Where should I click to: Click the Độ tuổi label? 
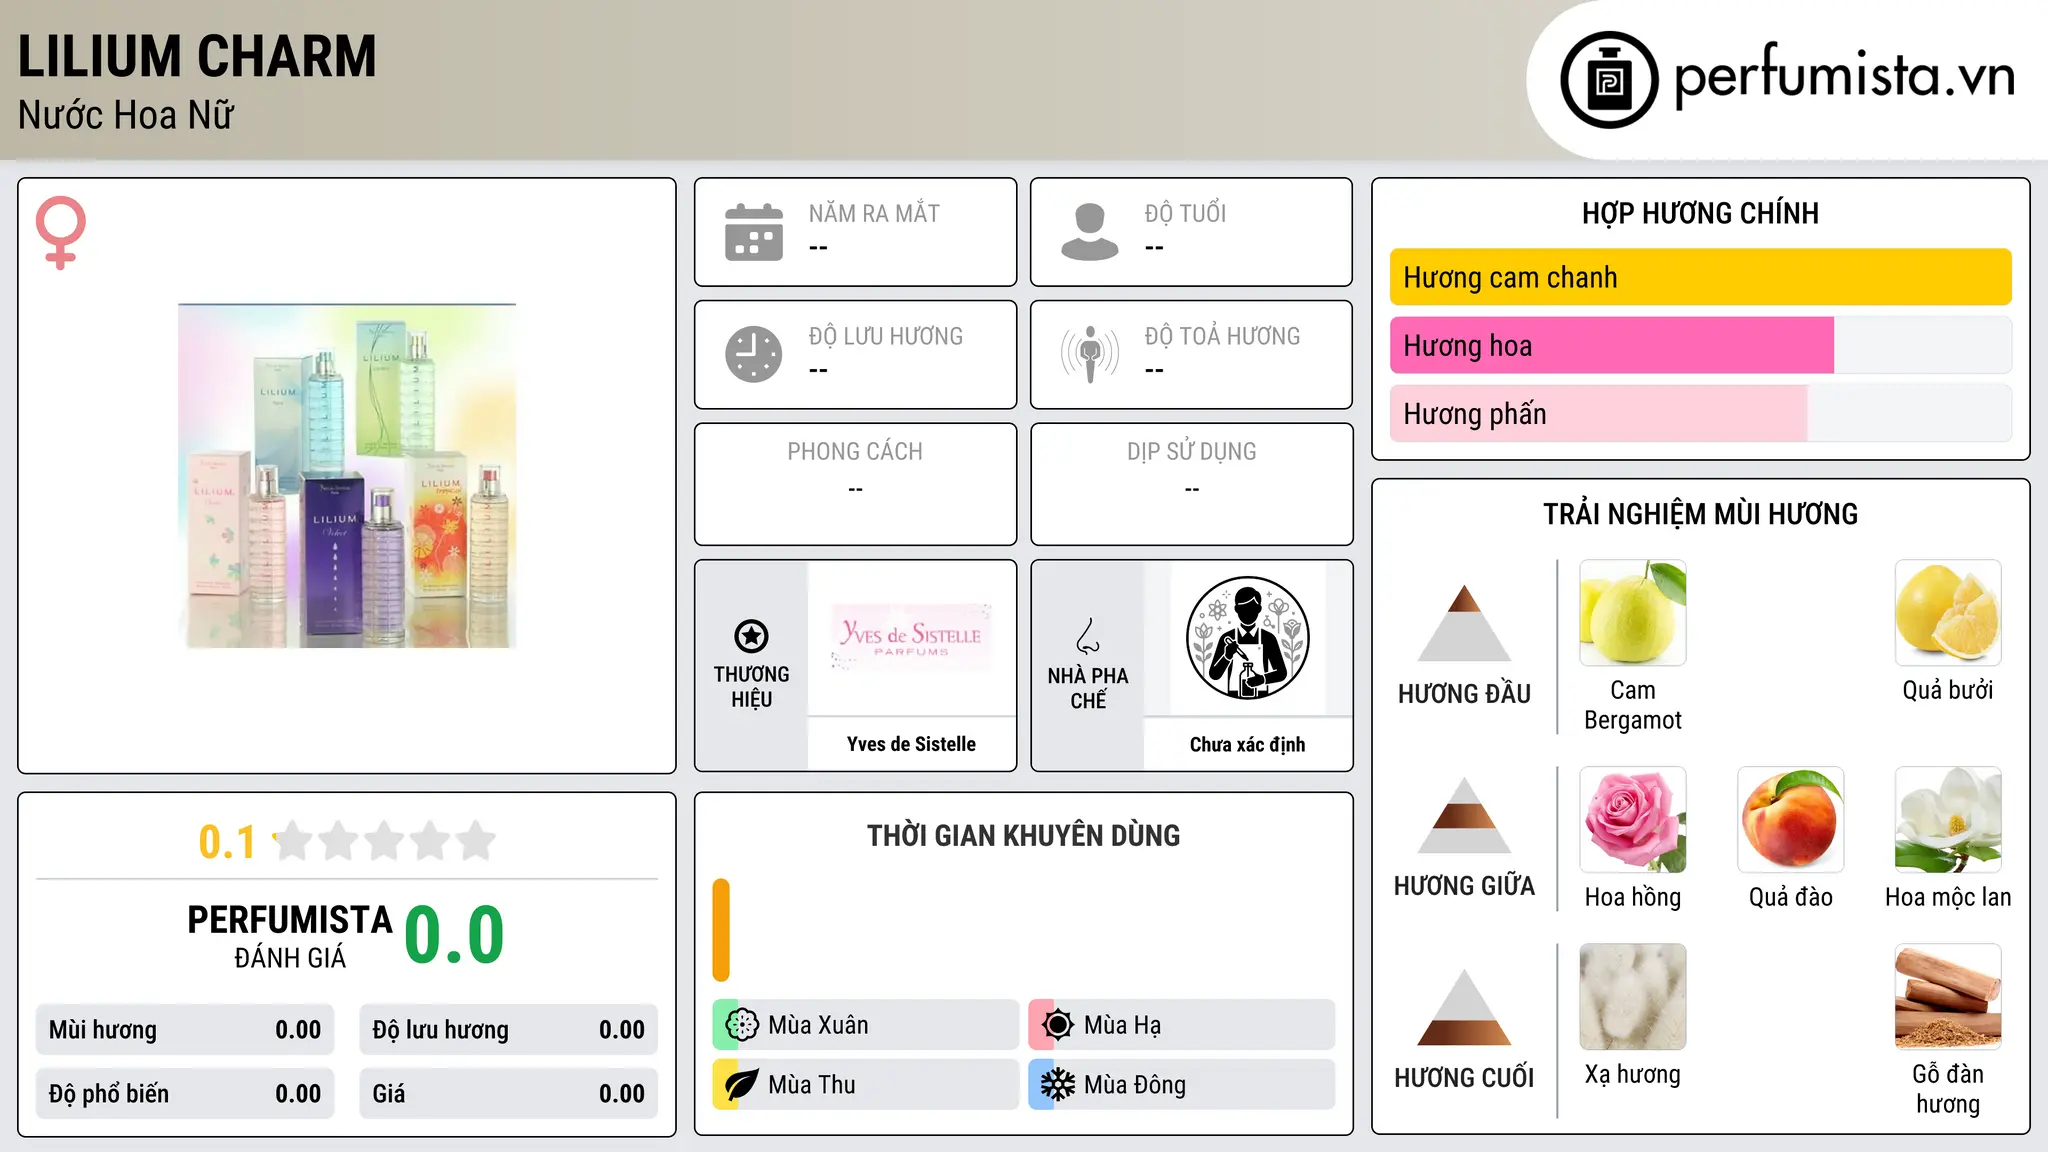[1185, 213]
